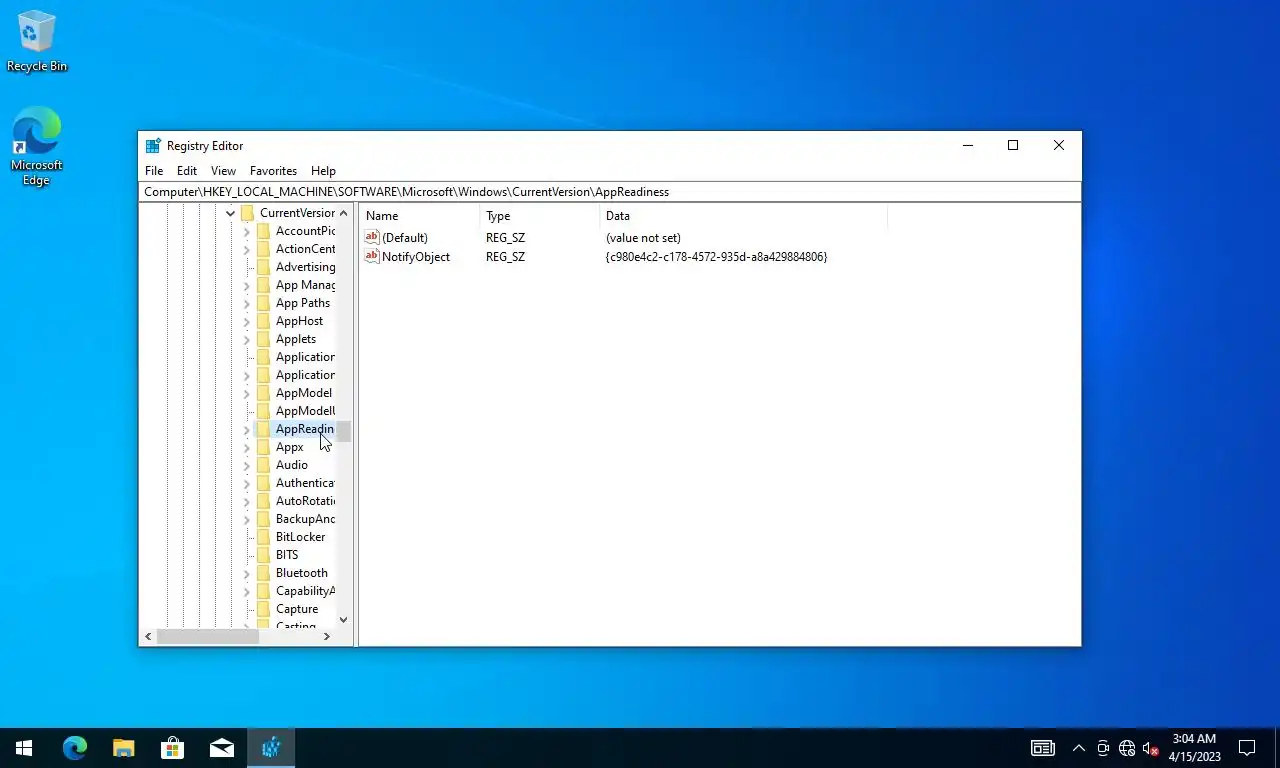This screenshot has height=768, width=1280.
Task: Click the (Default) string value icon
Action: [x=372, y=237]
